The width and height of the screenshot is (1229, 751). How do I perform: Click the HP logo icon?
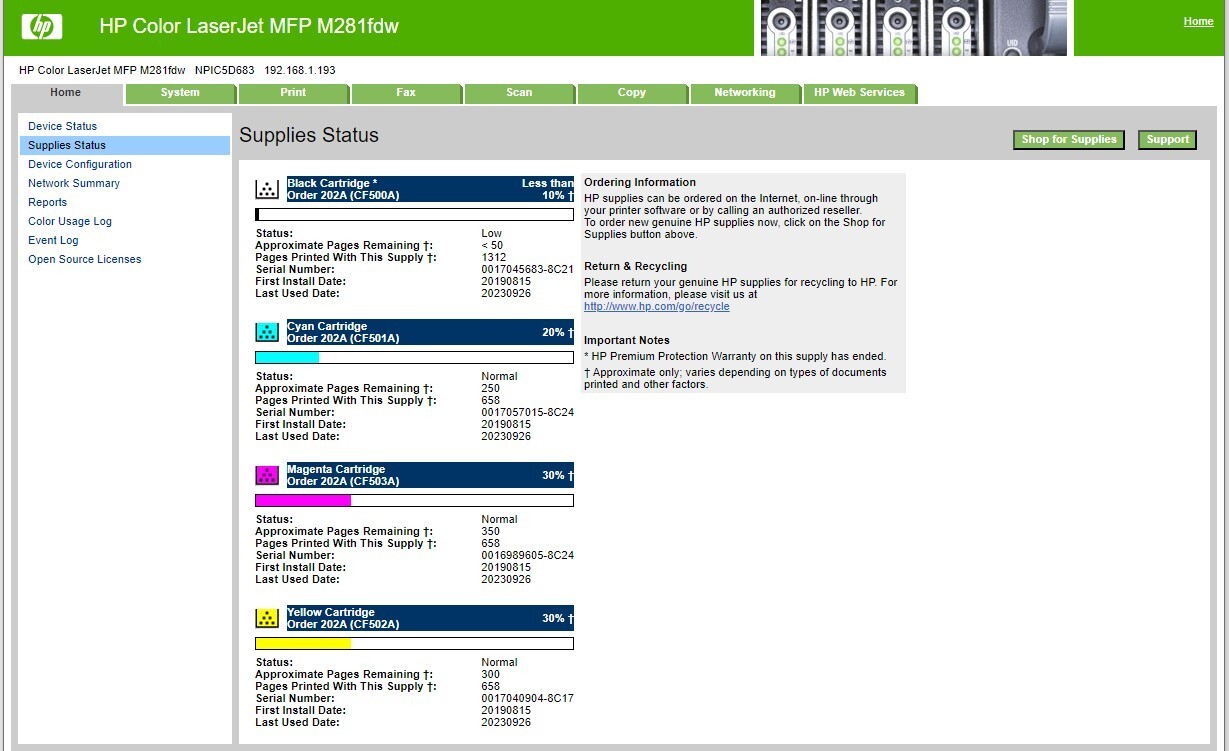point(42,27)
